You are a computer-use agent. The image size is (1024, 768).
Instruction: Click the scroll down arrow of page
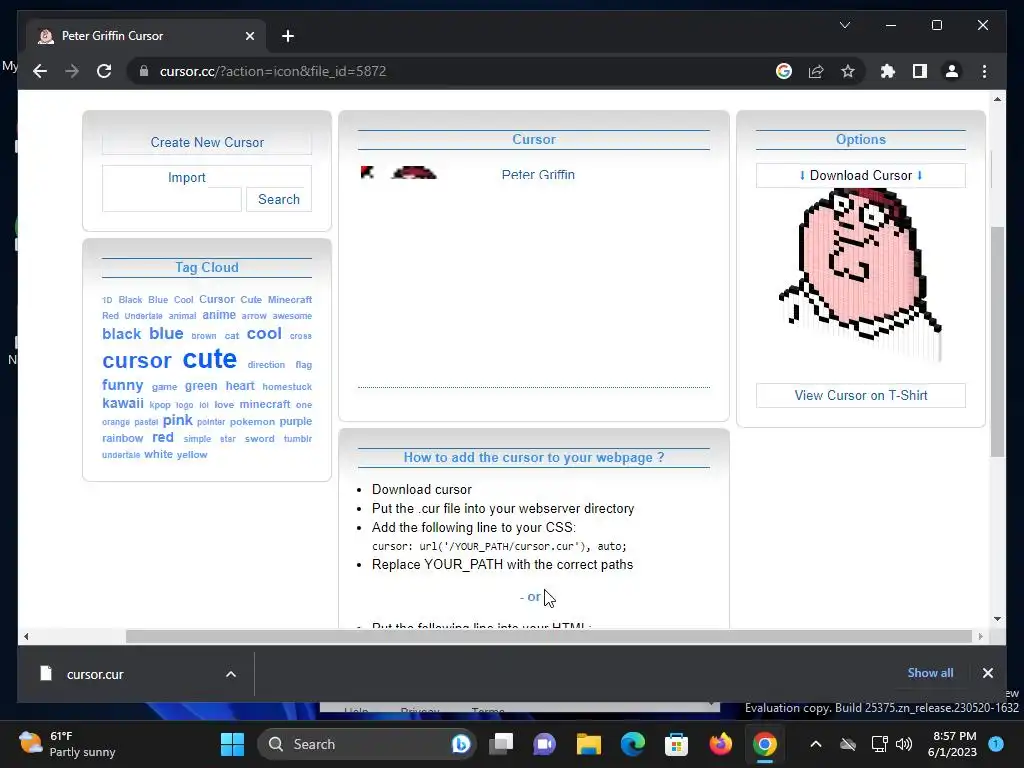(x=997, y=619)
